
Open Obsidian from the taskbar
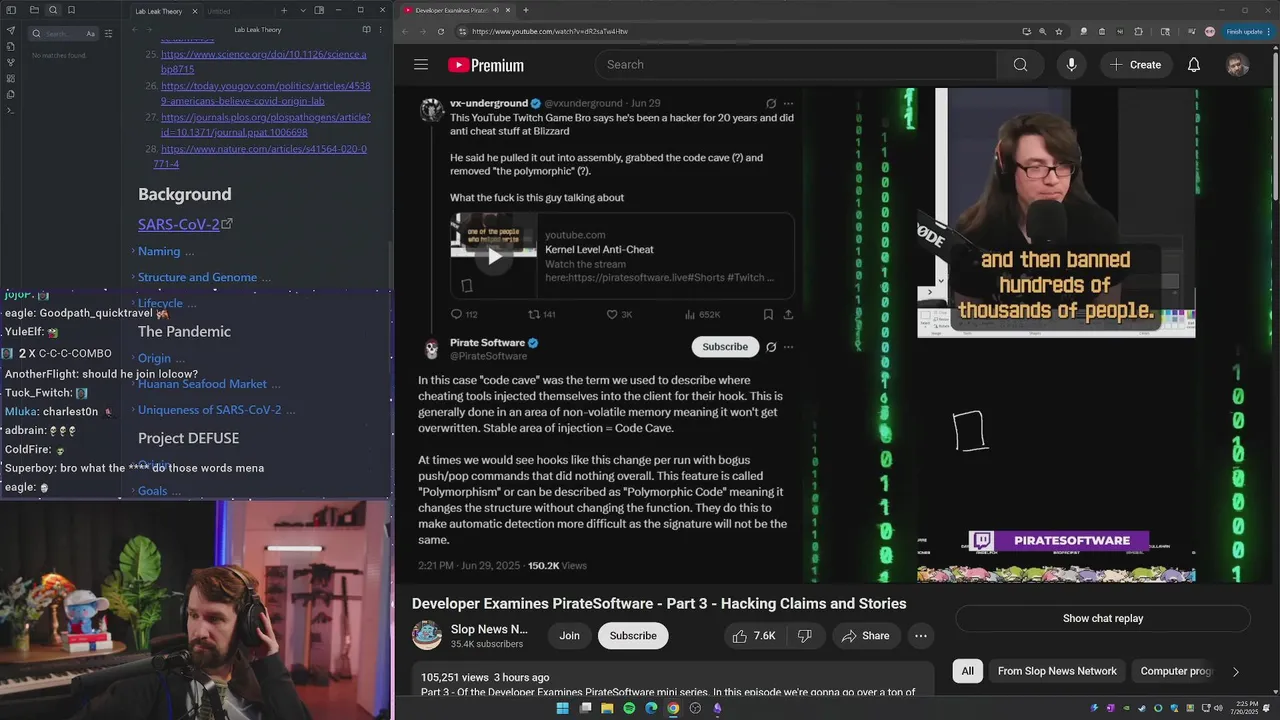[x=717, y=708]
